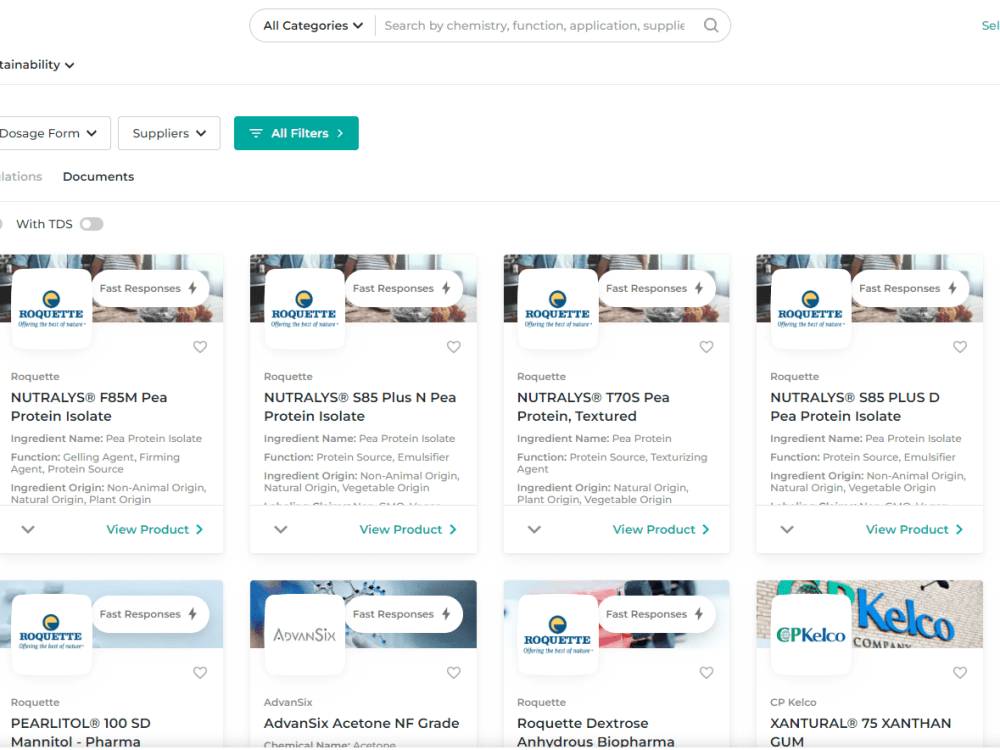View Product for NUTRALYS F85M
The image size is (1000, 750).
tap(155, 529)
